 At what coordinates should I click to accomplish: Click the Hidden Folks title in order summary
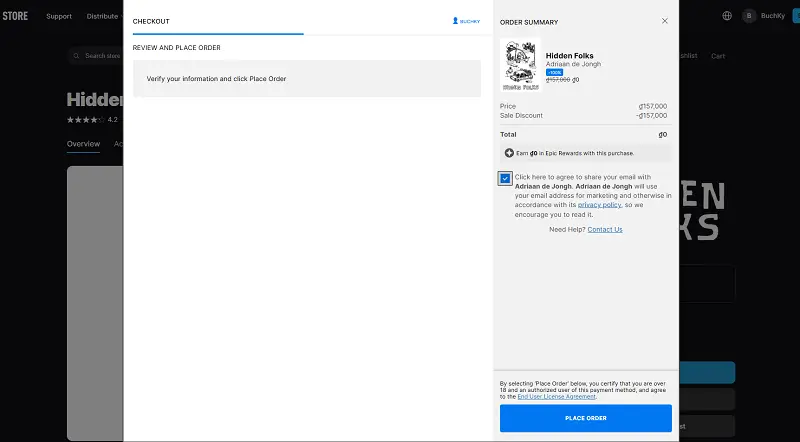[572, 54]
